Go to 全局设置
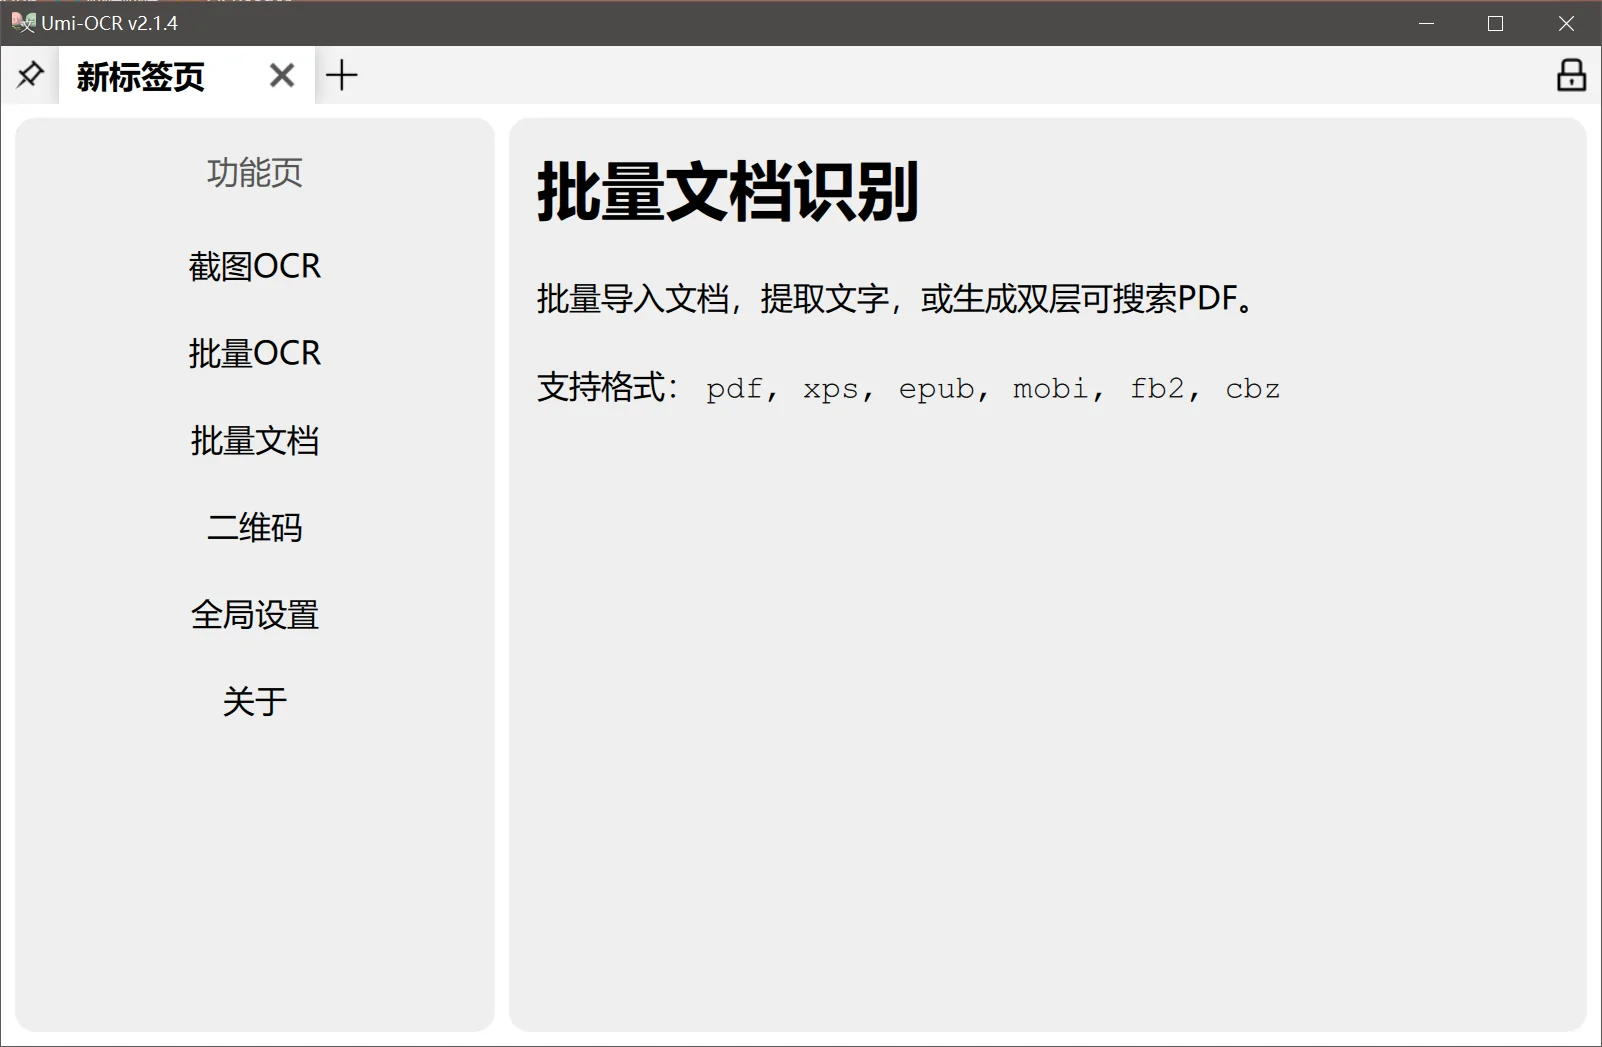Viewport: 1602px width, 1047px height. [x=255, y=615]
